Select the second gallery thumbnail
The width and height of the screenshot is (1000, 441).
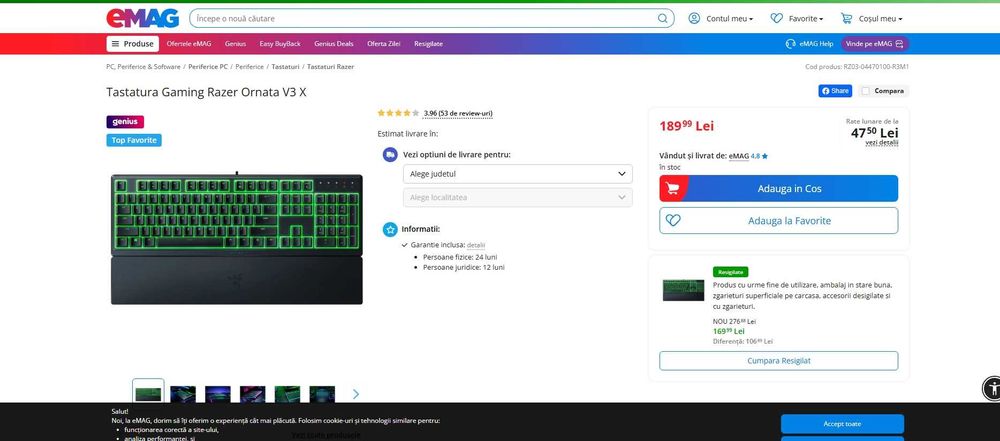coord(183,394)
